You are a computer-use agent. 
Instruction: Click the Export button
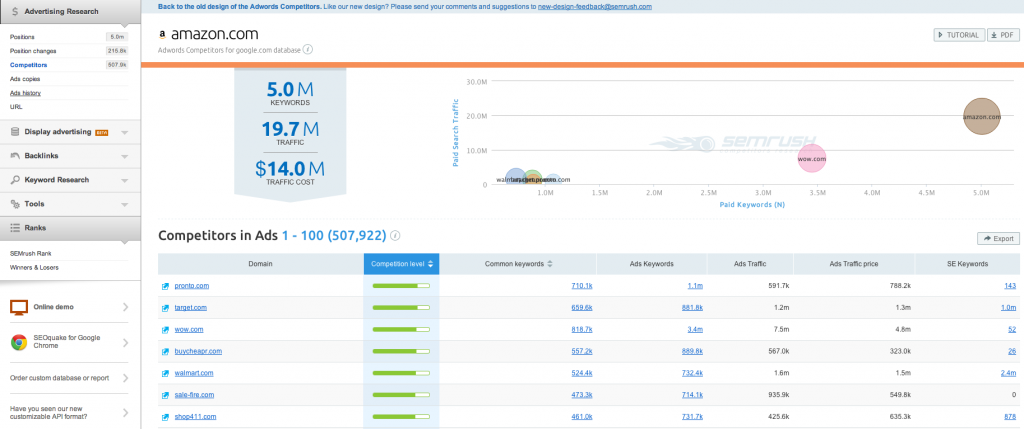[999, 238]
